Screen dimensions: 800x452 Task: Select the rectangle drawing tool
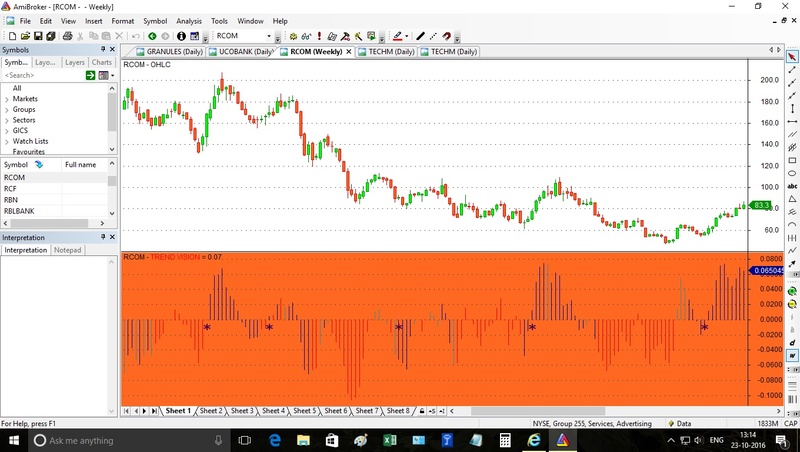pos(792,161)
